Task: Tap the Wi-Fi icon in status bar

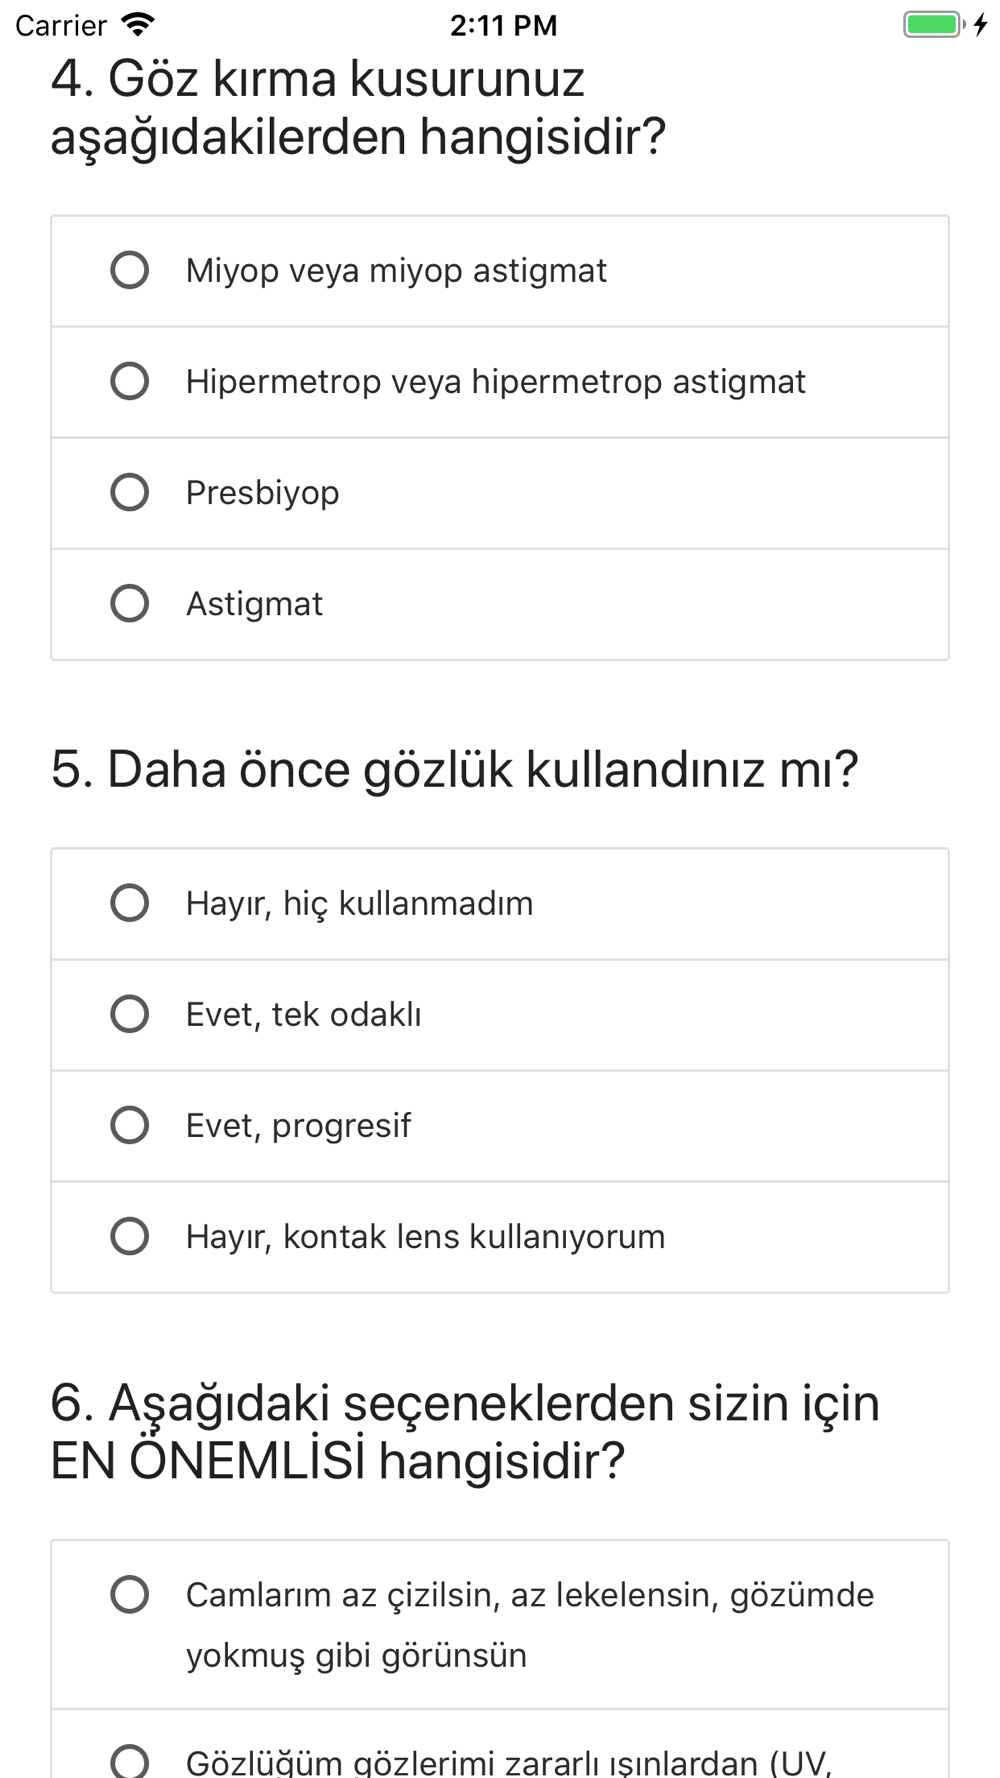Action: pos(137,24)
